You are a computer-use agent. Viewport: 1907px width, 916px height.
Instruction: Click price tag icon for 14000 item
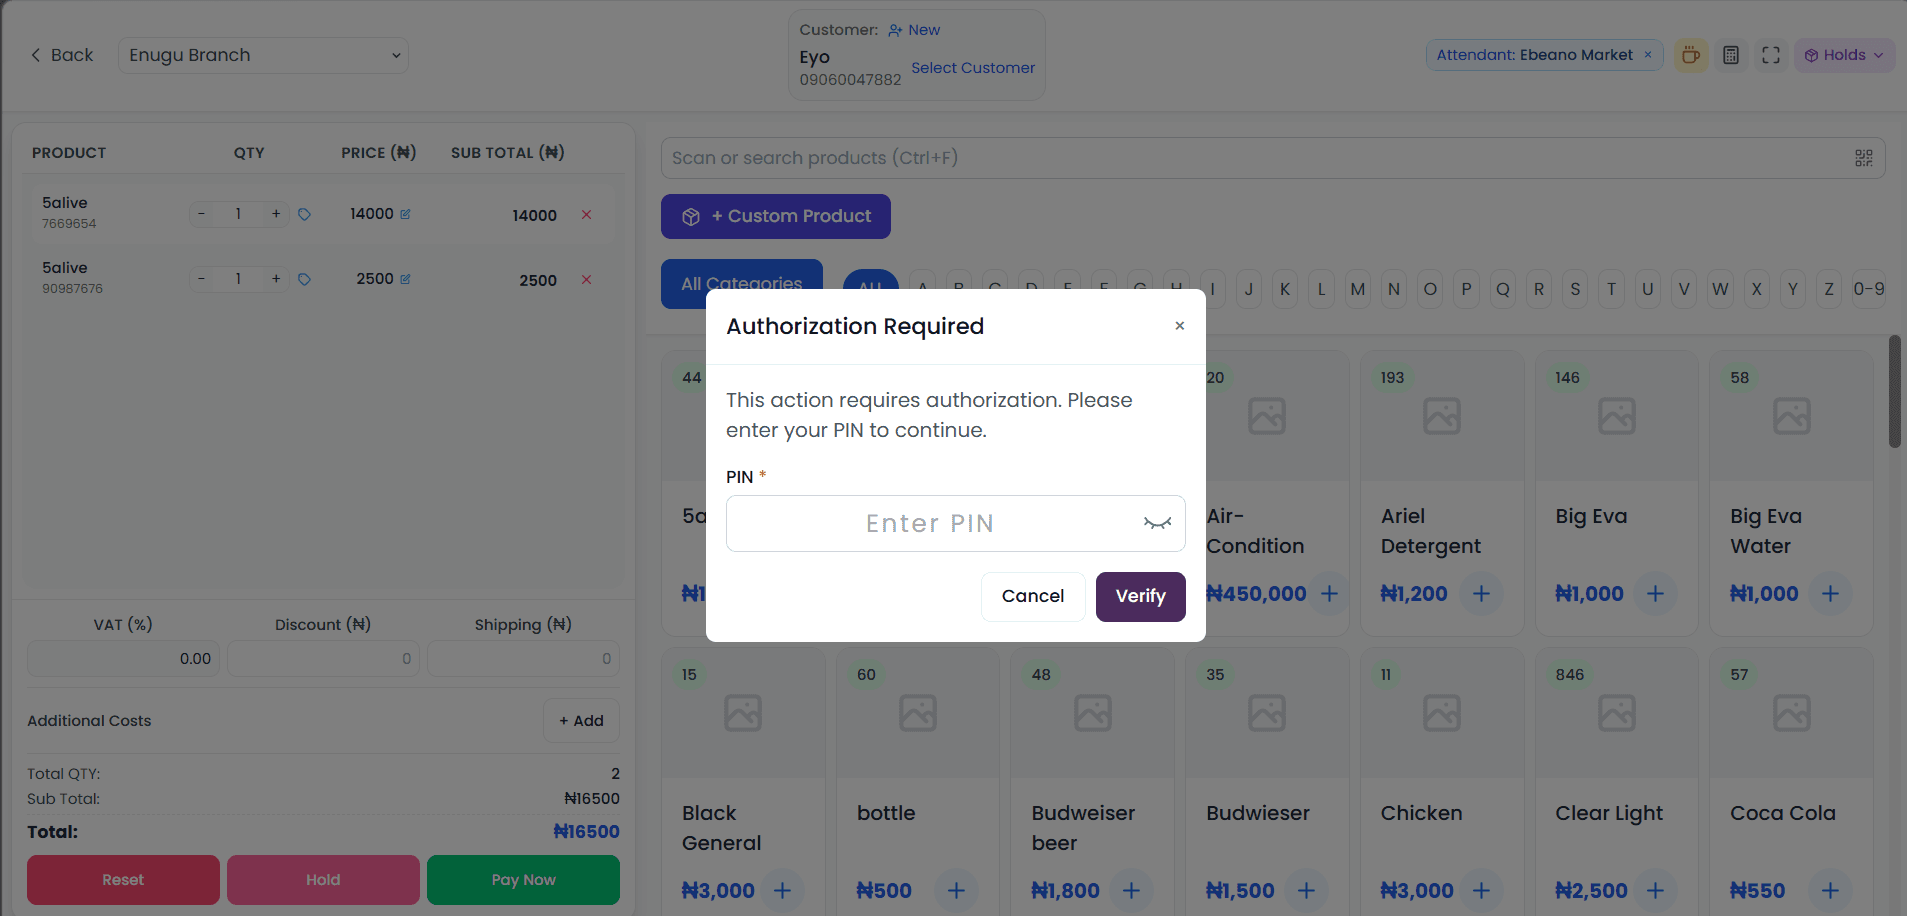pos(305,214)
